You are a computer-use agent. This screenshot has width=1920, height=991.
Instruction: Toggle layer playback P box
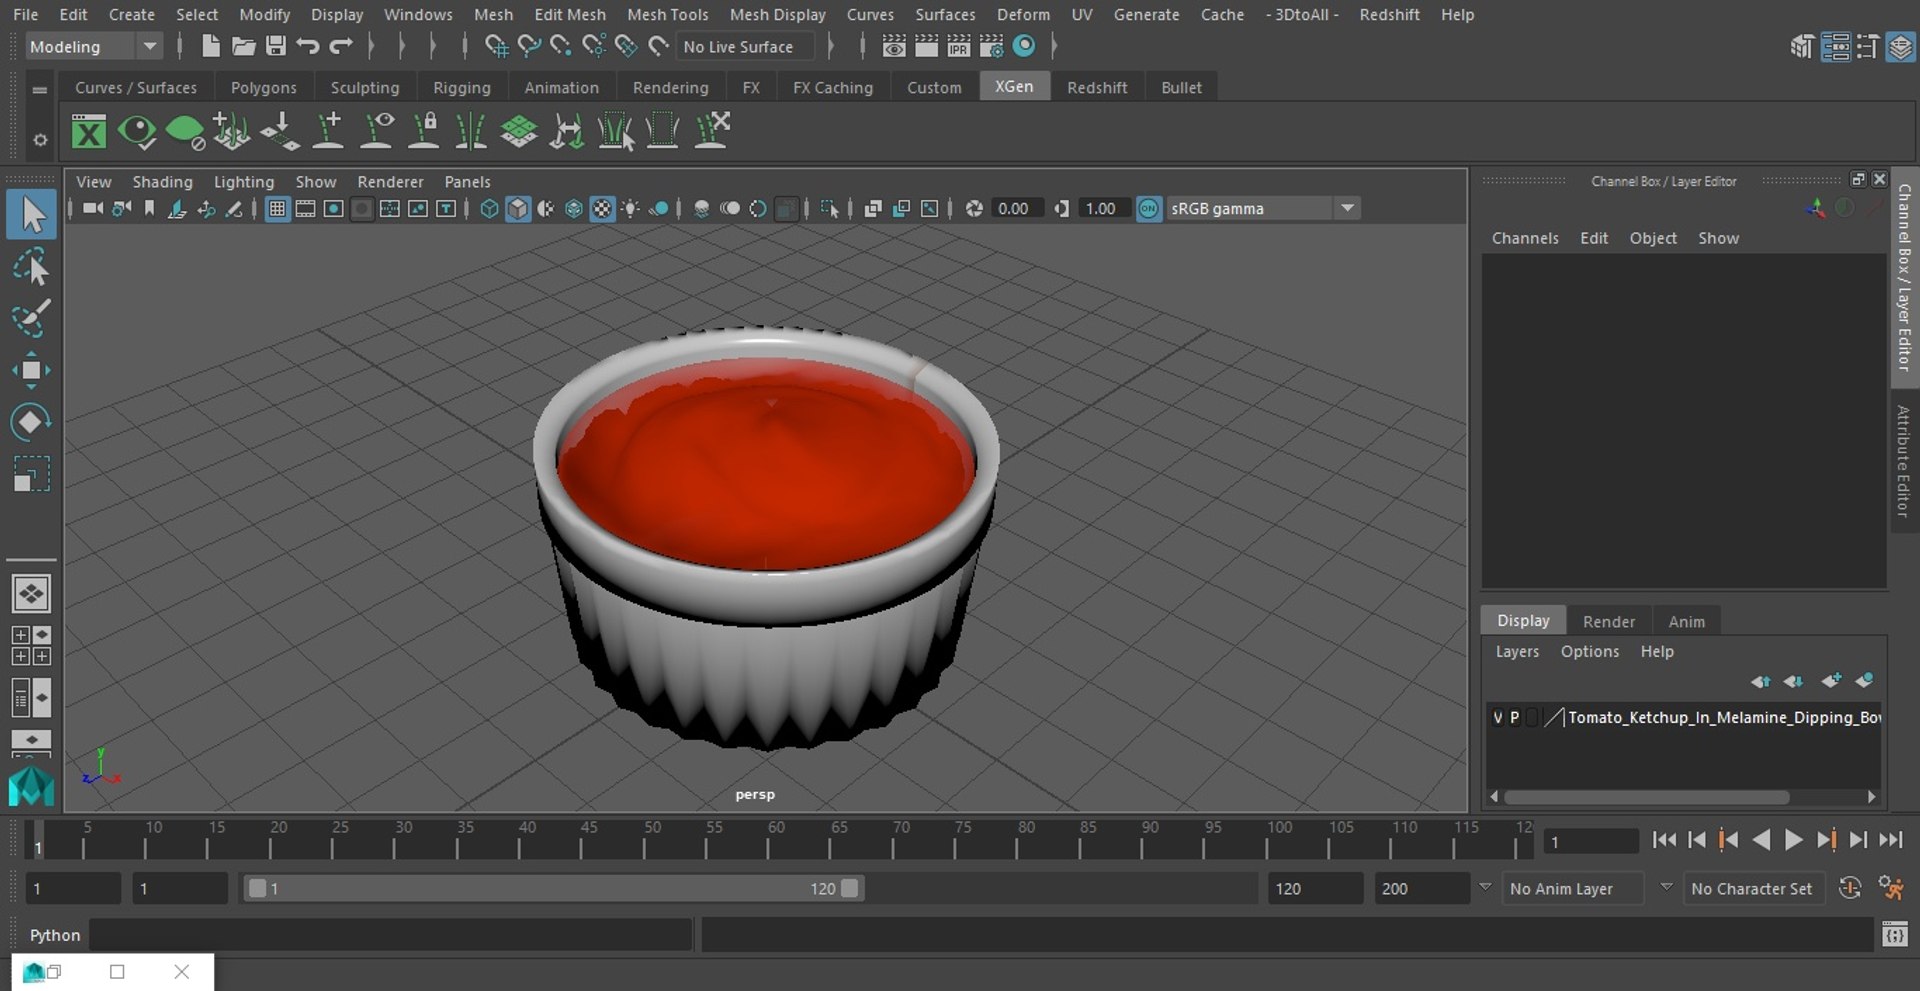(1514, 718)
